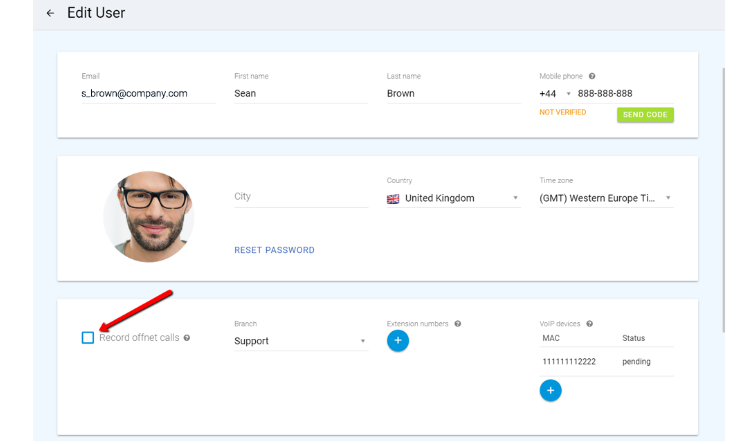Image resolution: width=742 pixels, height=444 pixels.
Task: Open the Branch dropdown showing Support
Action: [300, 341]
